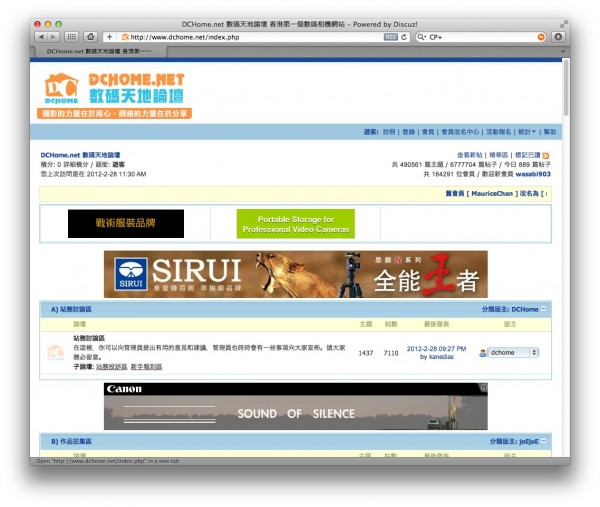Reload the page with the refresh icon

[404, 37]
